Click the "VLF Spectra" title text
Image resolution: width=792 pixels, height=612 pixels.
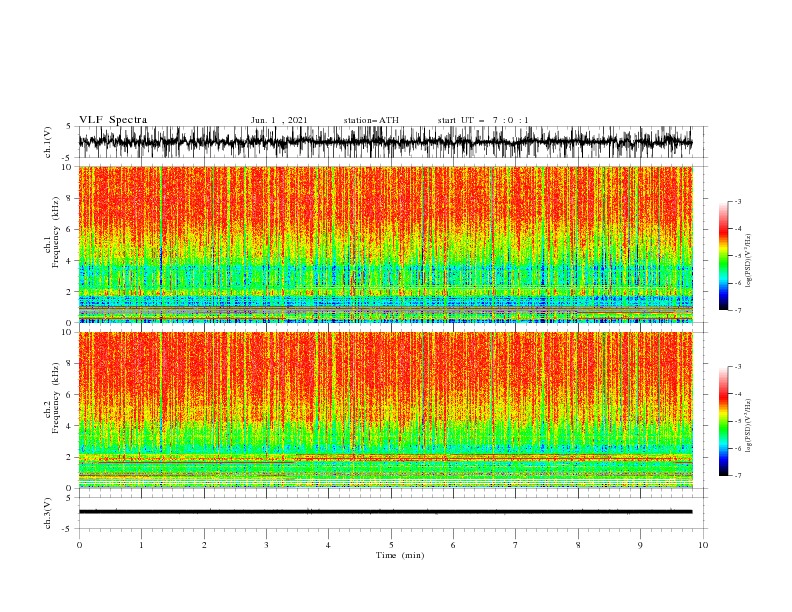coord(113,120)
